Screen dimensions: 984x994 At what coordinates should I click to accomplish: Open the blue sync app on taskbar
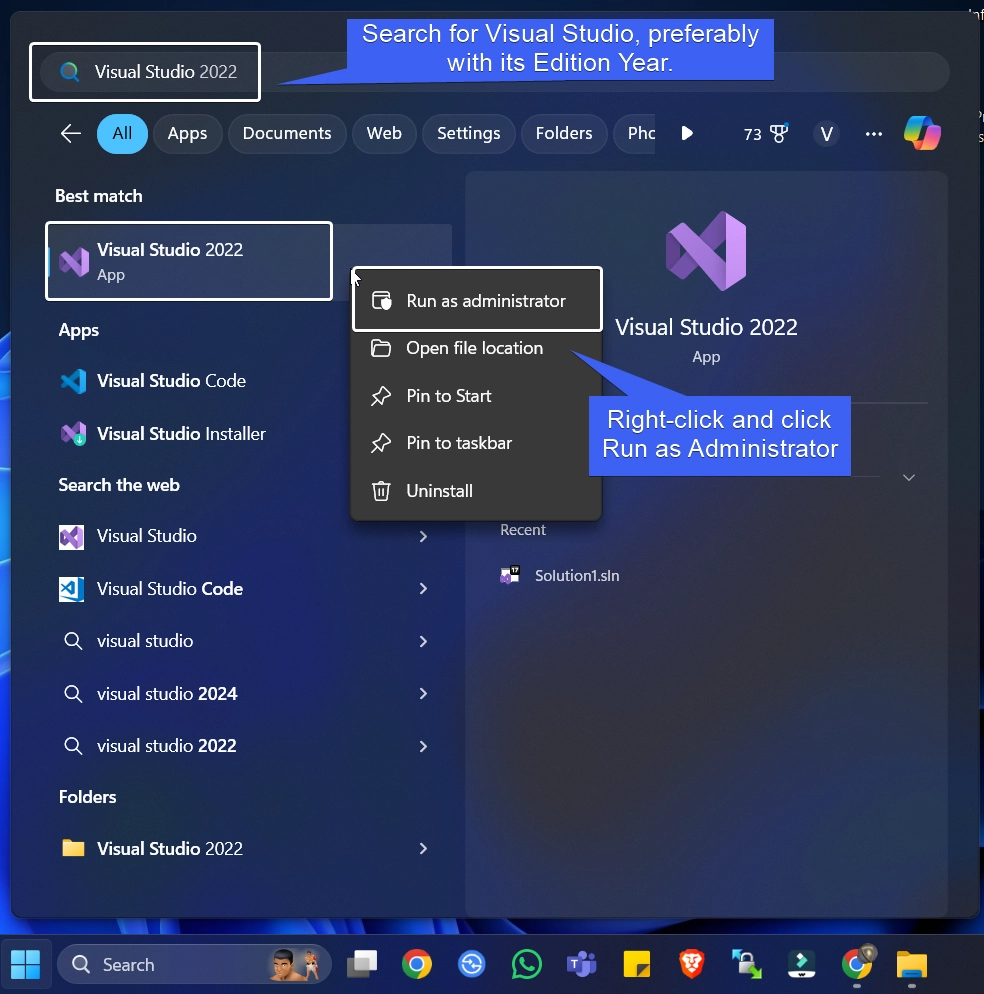pos(472,964)
